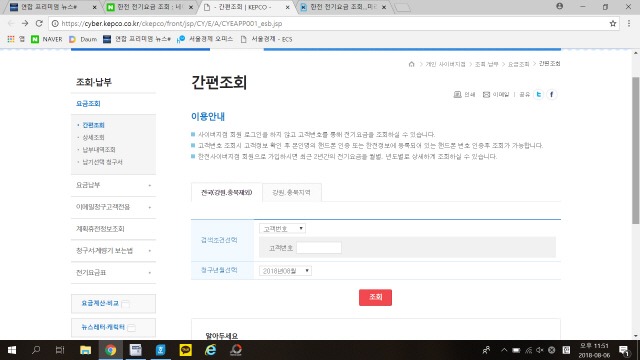This screenshot has width=640, height=360.
Task: Select 납기선택 청구서 in the side menu
Action: tap(102, 162)
